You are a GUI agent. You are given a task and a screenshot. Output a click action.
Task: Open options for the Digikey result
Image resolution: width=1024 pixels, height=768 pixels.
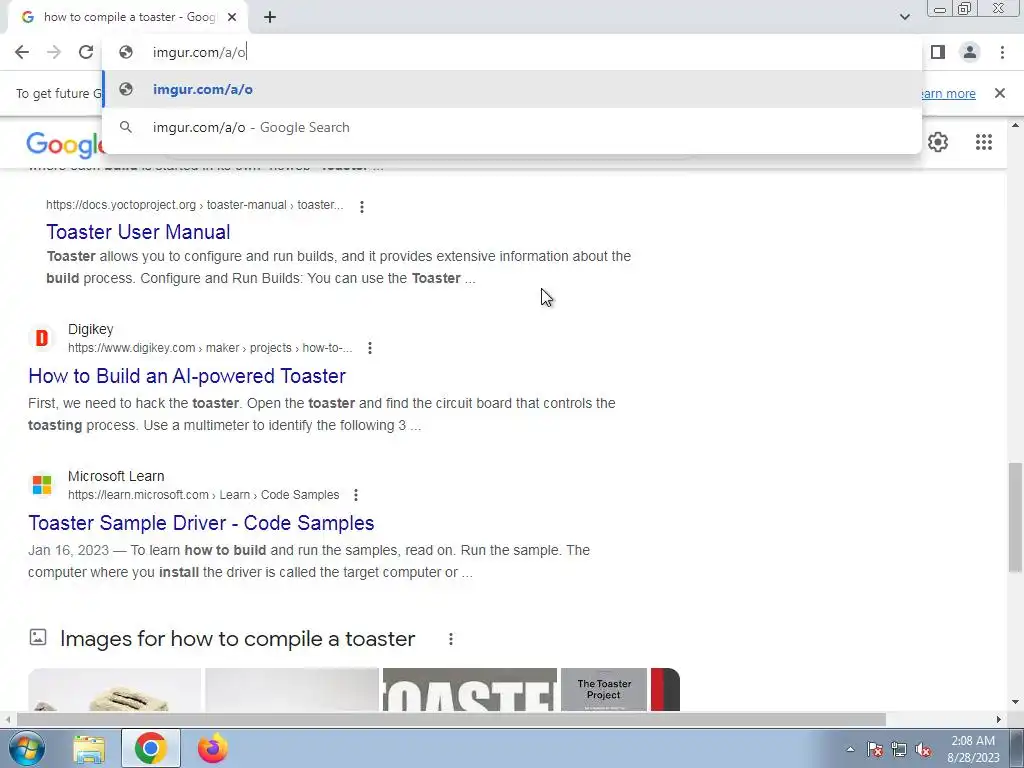coord(370,348)
